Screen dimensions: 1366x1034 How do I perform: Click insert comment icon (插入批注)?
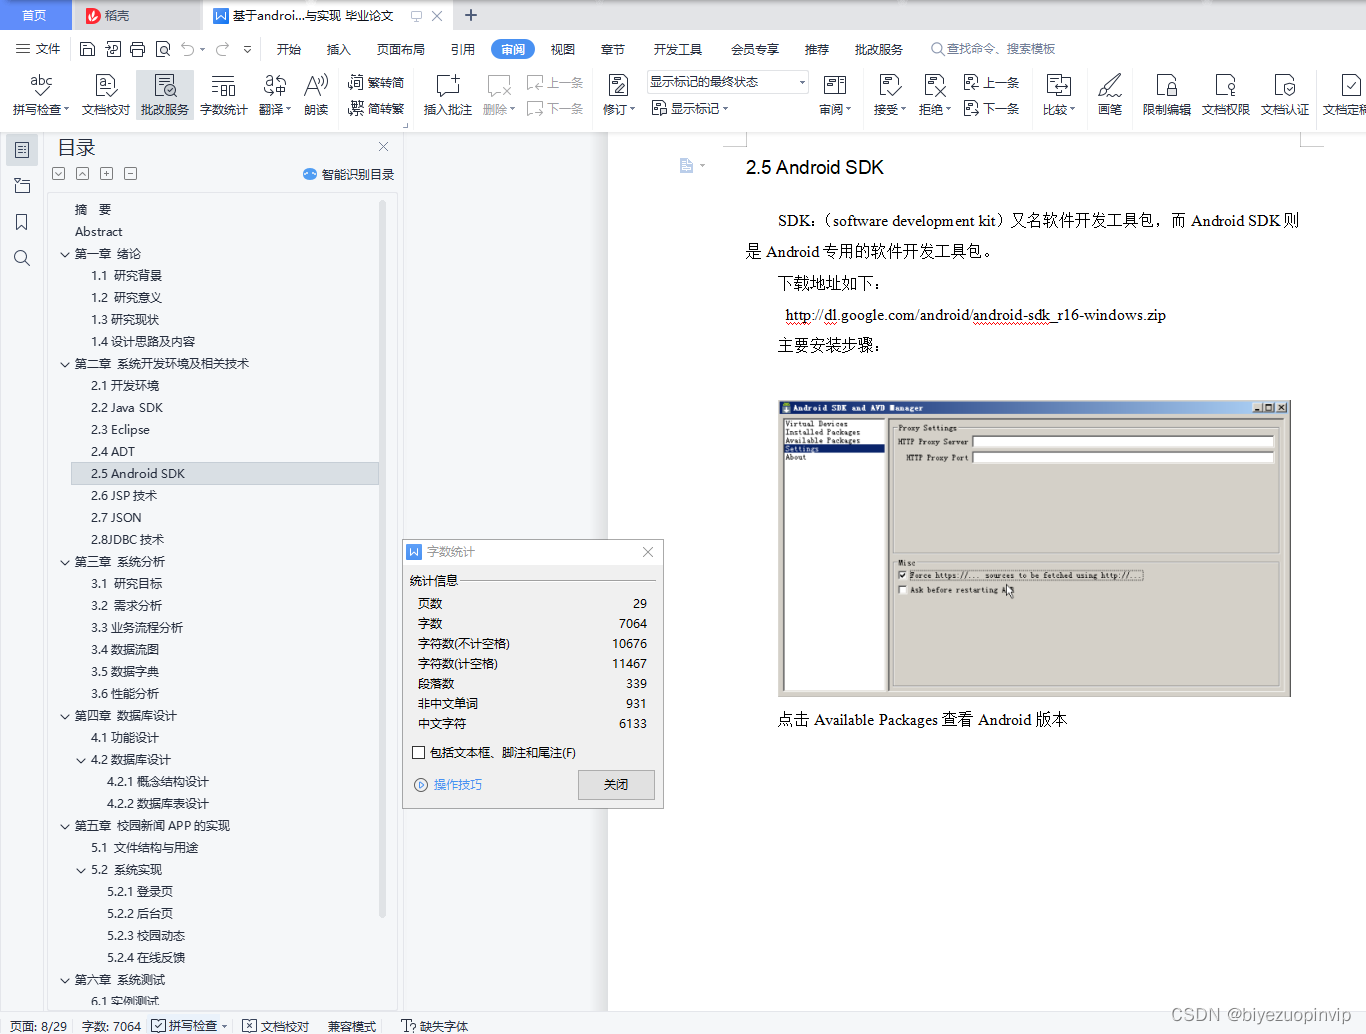tap(448, 95)
